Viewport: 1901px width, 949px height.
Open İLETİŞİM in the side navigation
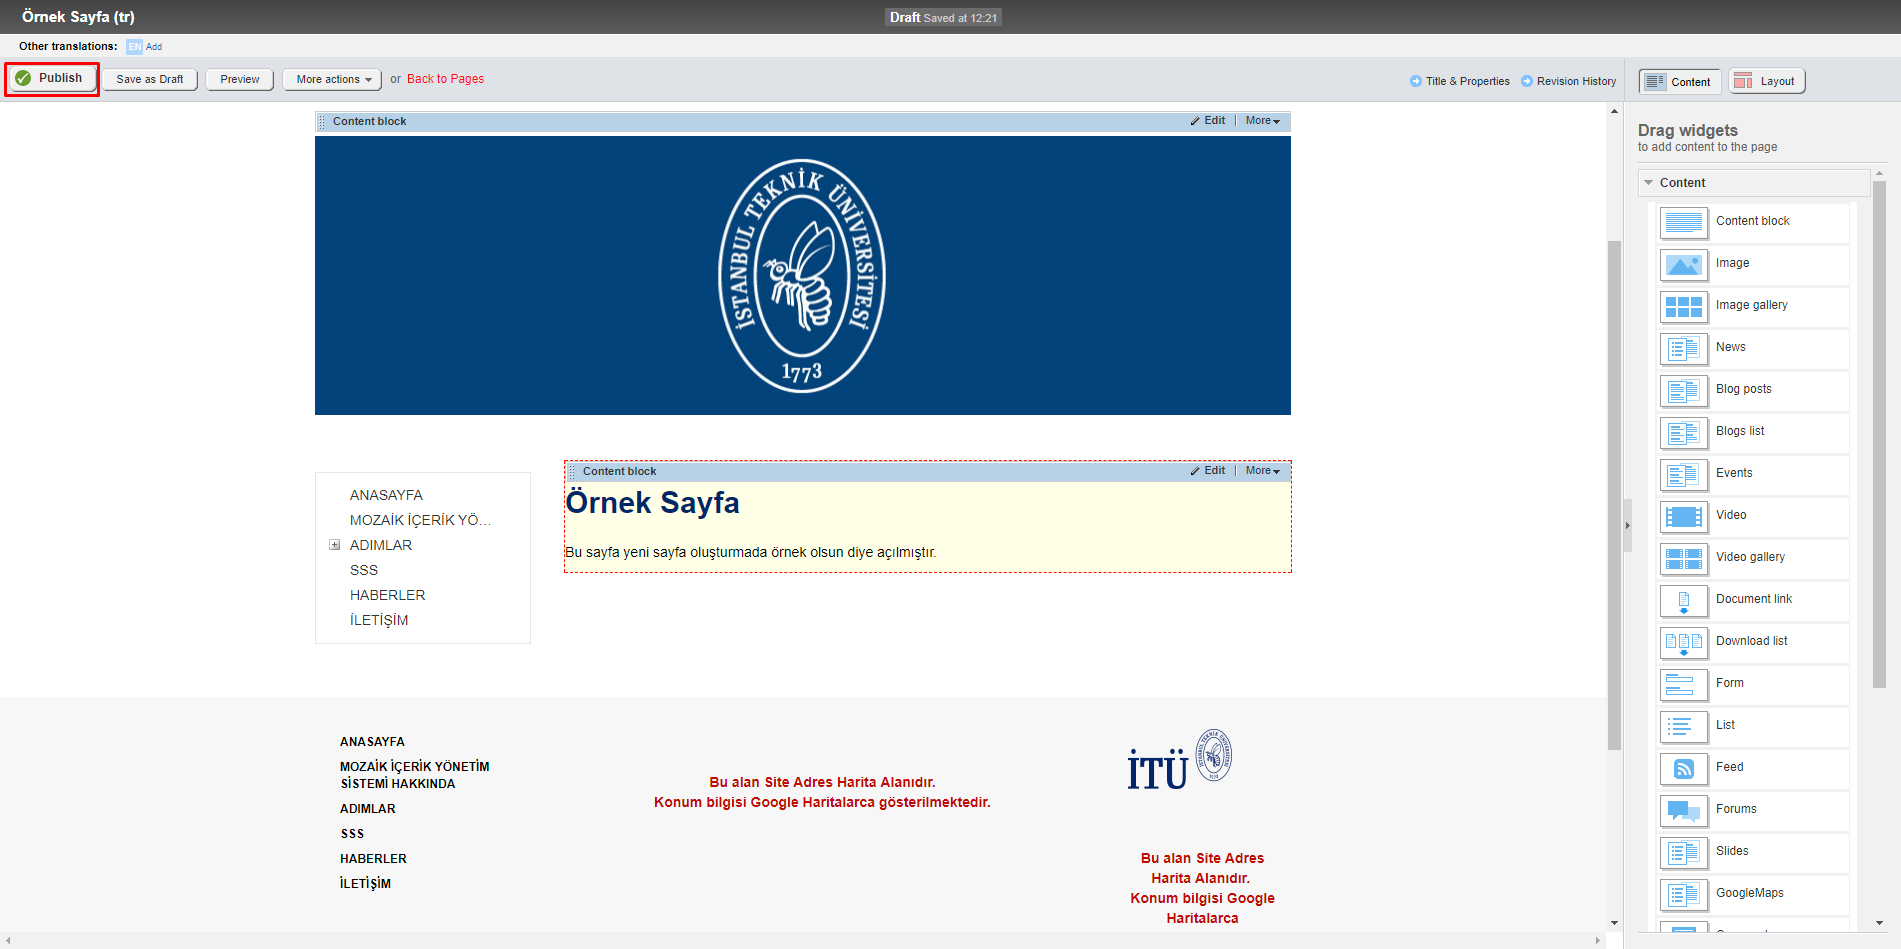[x=379, y=620]
